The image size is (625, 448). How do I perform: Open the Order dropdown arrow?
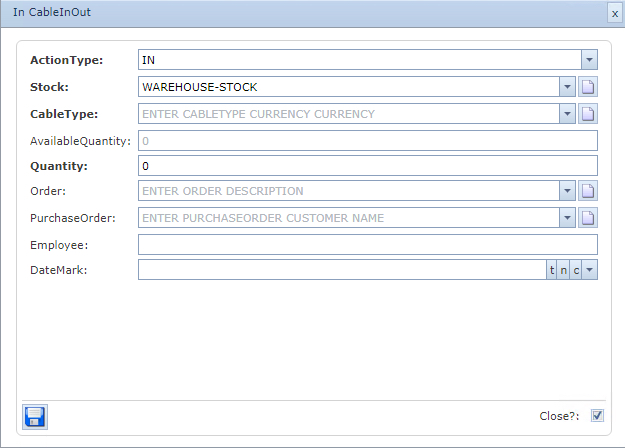point(568,191)
